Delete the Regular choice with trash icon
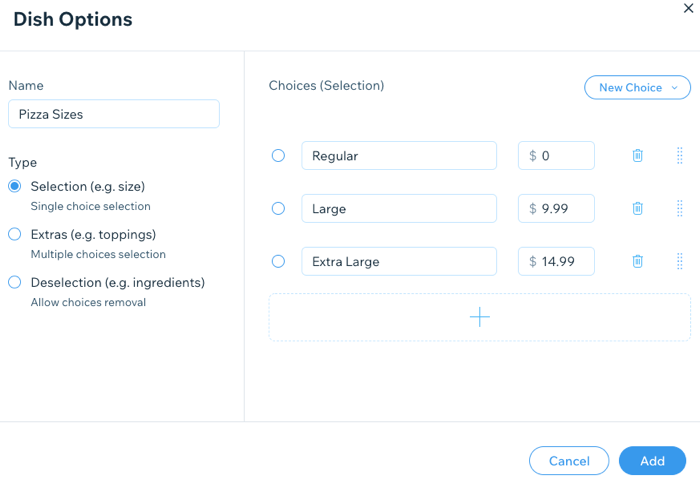This screenshot has height=480, width=700. 637,155
